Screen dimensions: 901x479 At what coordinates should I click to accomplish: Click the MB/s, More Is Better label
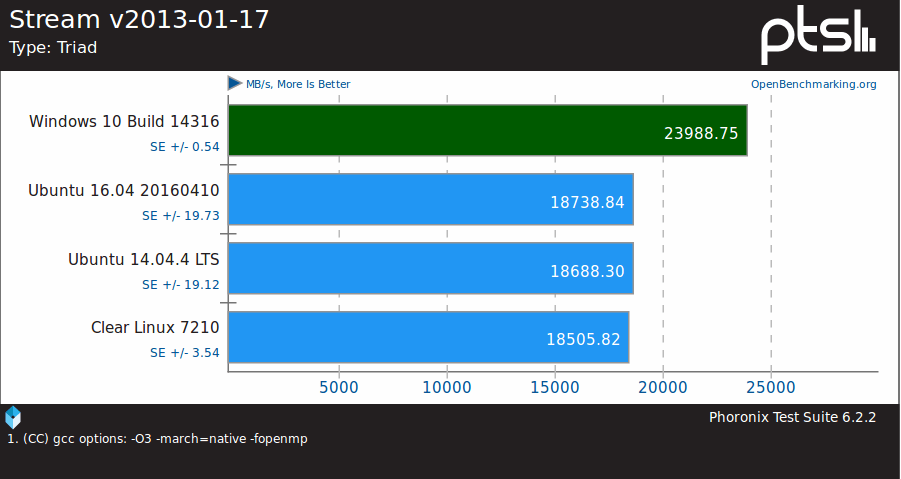click(x=298, y=84)
